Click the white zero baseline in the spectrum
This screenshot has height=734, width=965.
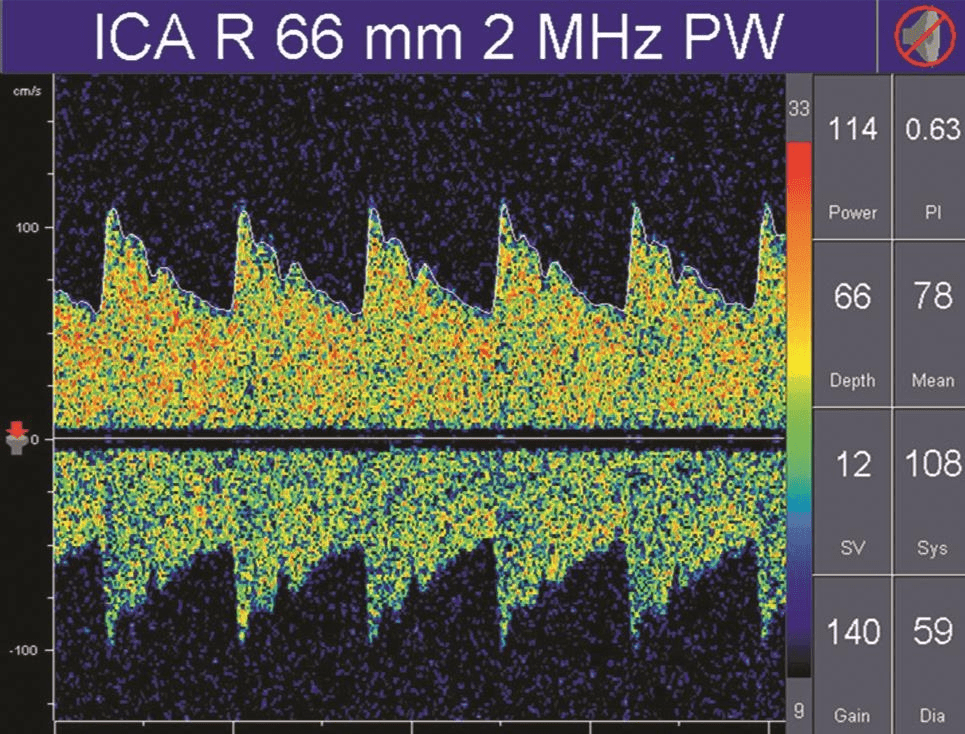click(x=420, y=439)
